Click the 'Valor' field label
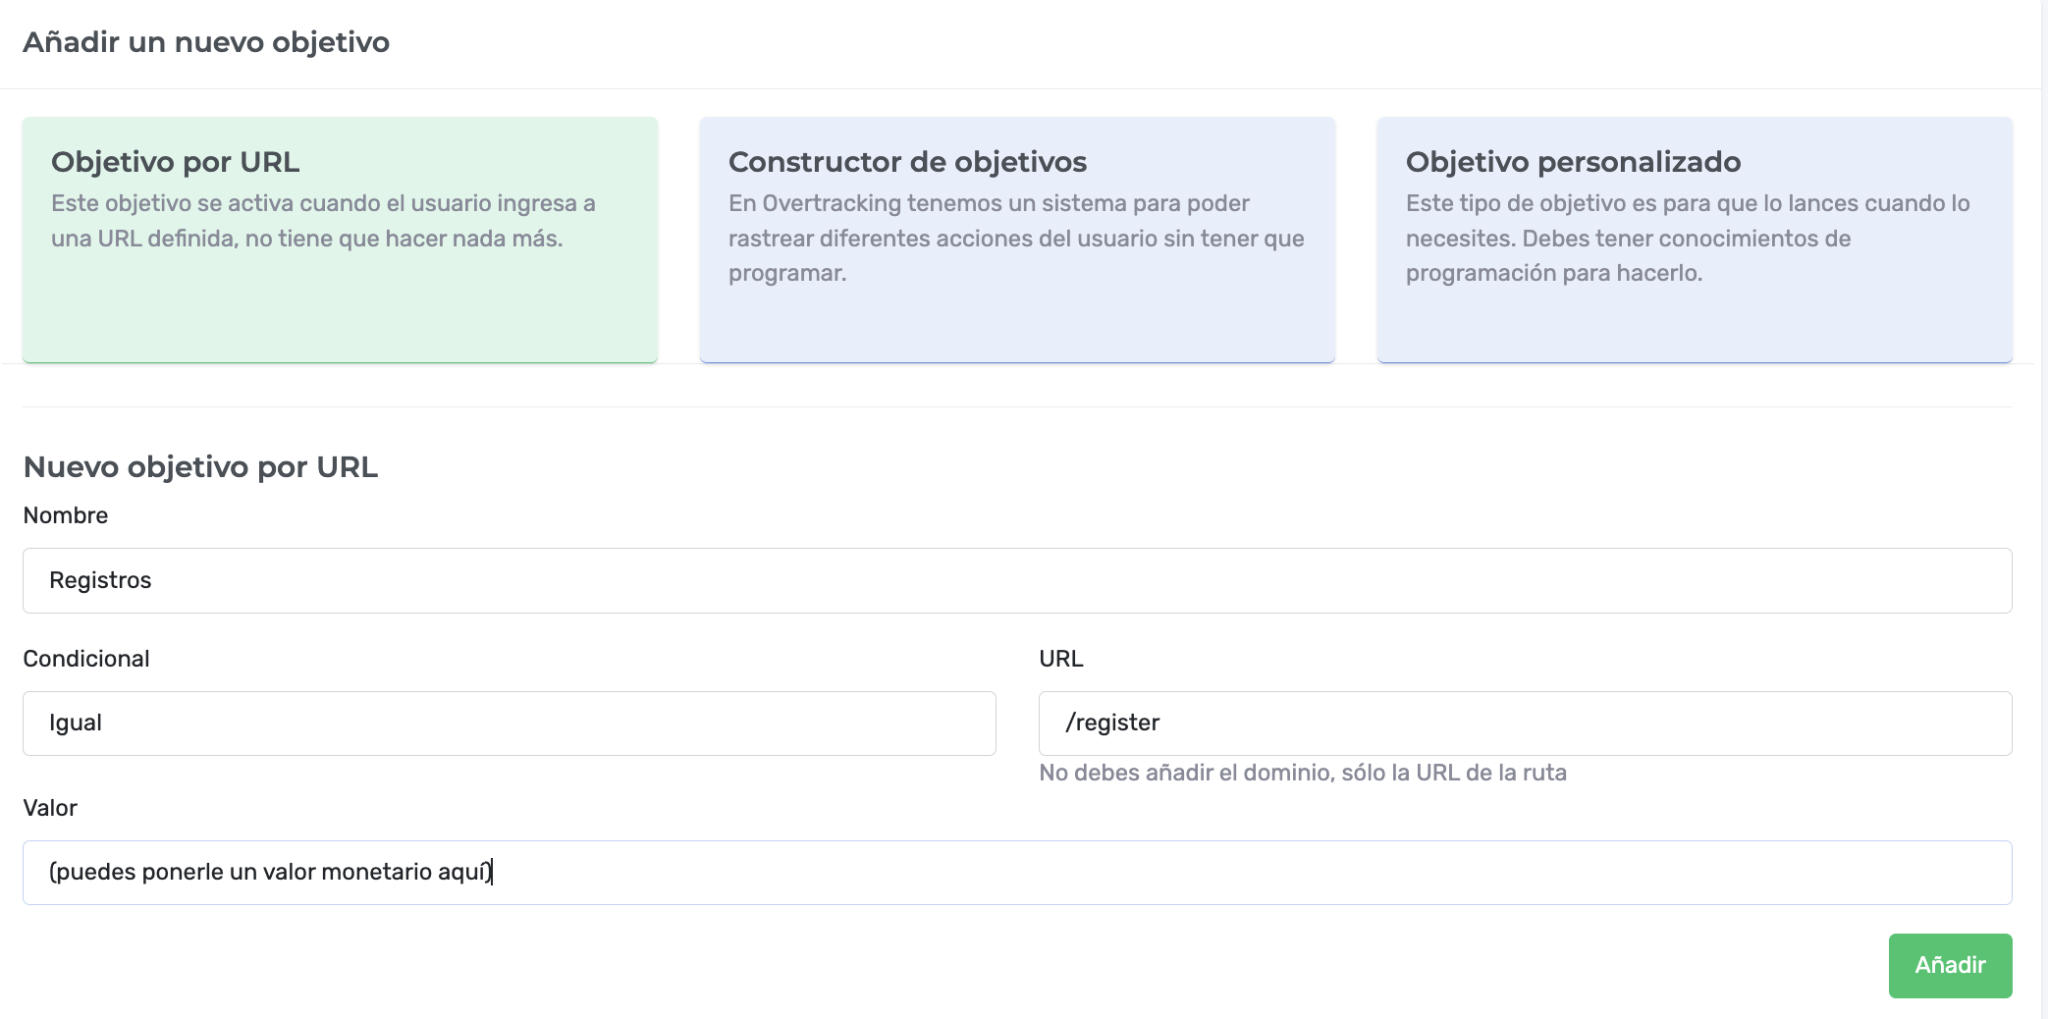Viewport: 2048px width, 1019px height. (x=50, y=807)
